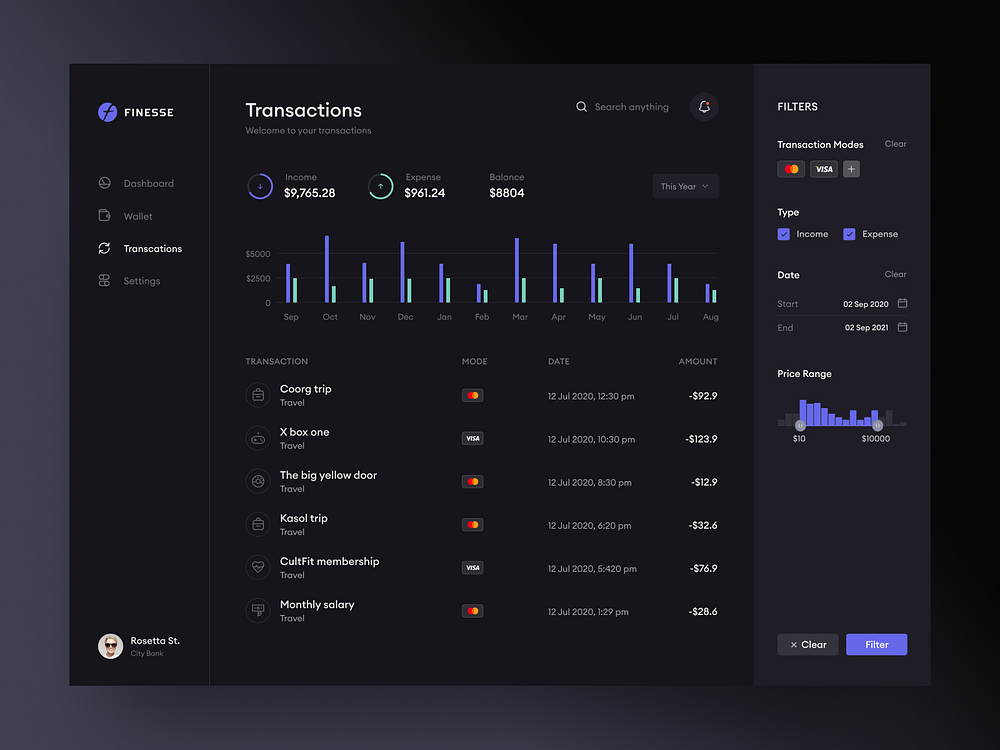Open the End date calendar picker
The image size is (1000, 750).
(x=901, y=327)
